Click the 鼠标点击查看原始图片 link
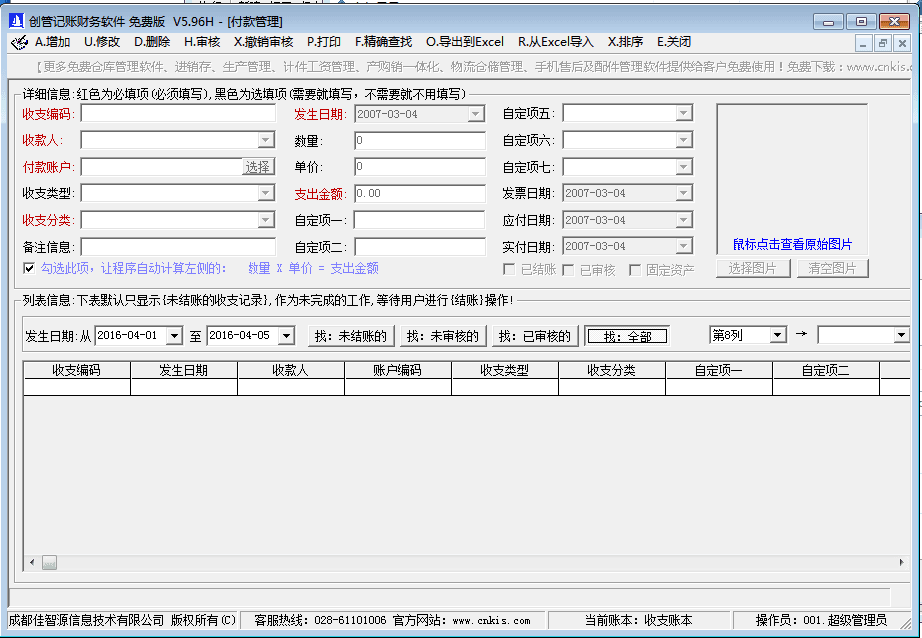Viewport: 922px width, 638px height. [792, 244]
